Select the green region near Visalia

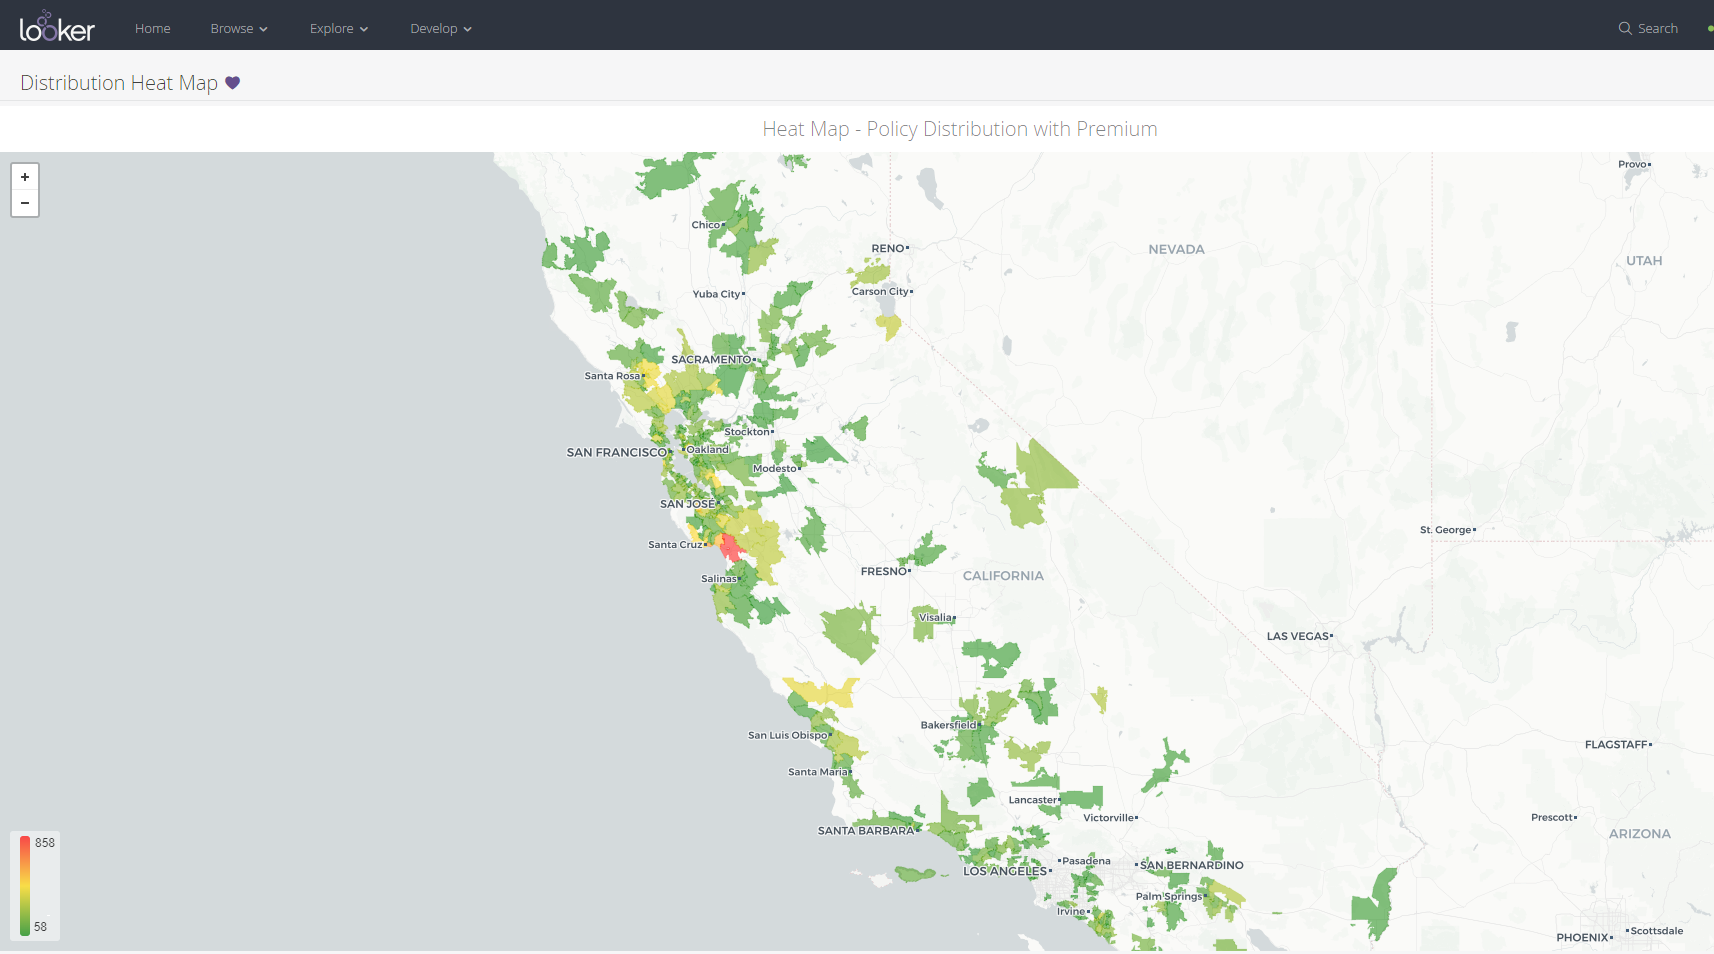(926, 621)
